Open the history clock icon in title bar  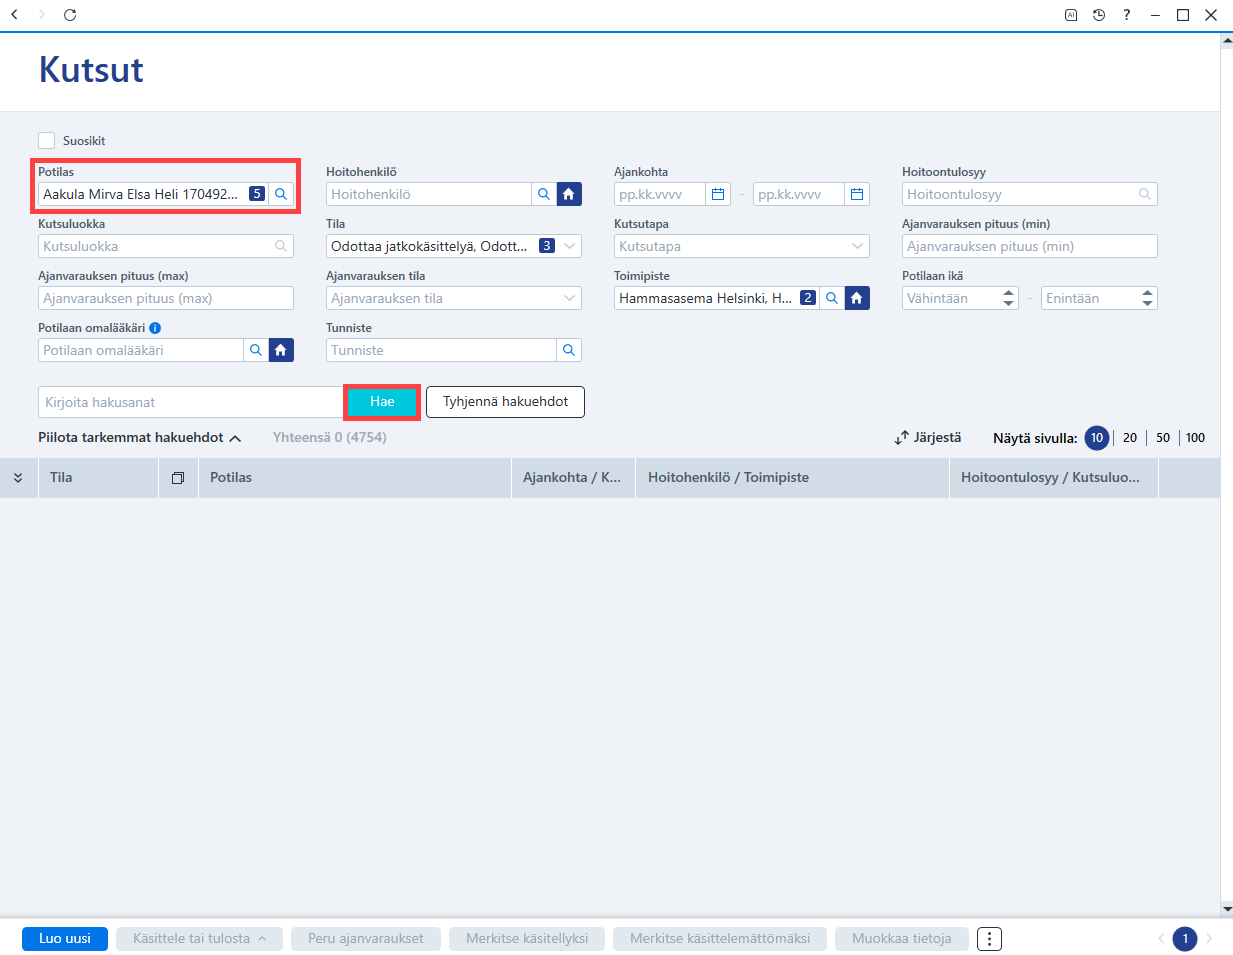[x=1099, y=15]
